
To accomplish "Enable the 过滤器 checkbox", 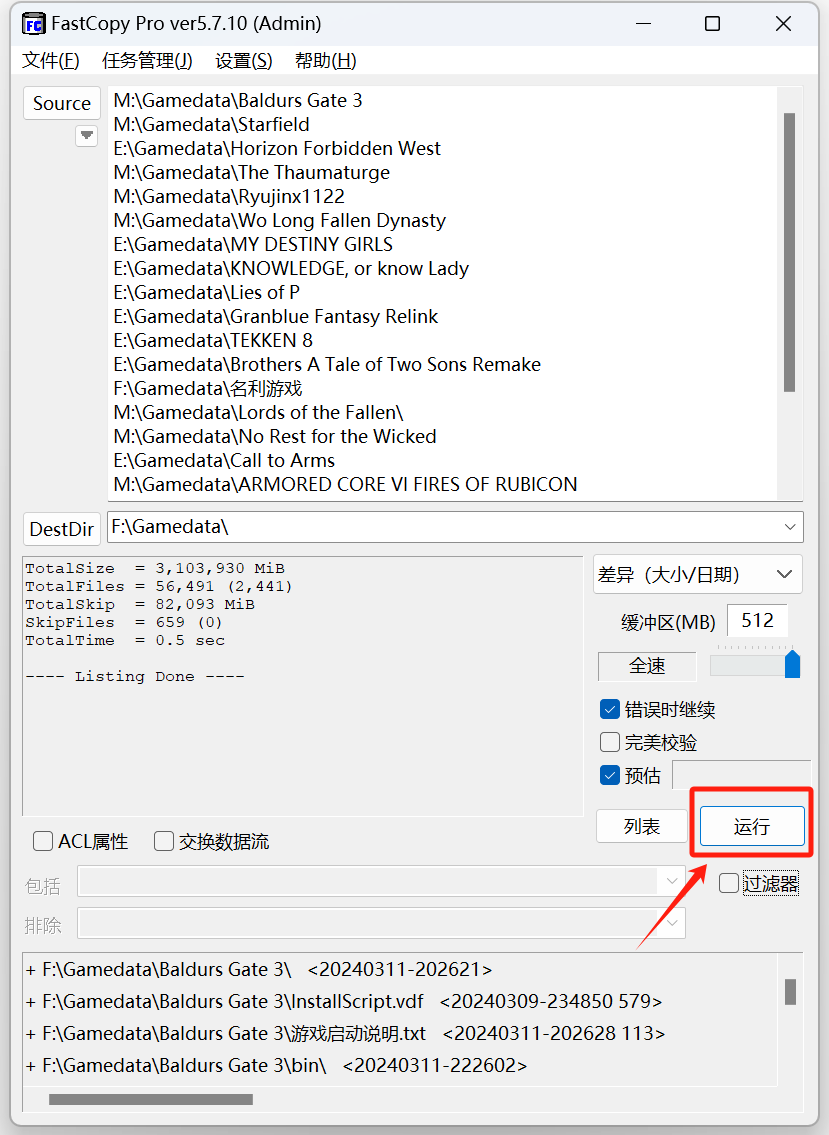I will click(x=729, y=883).
